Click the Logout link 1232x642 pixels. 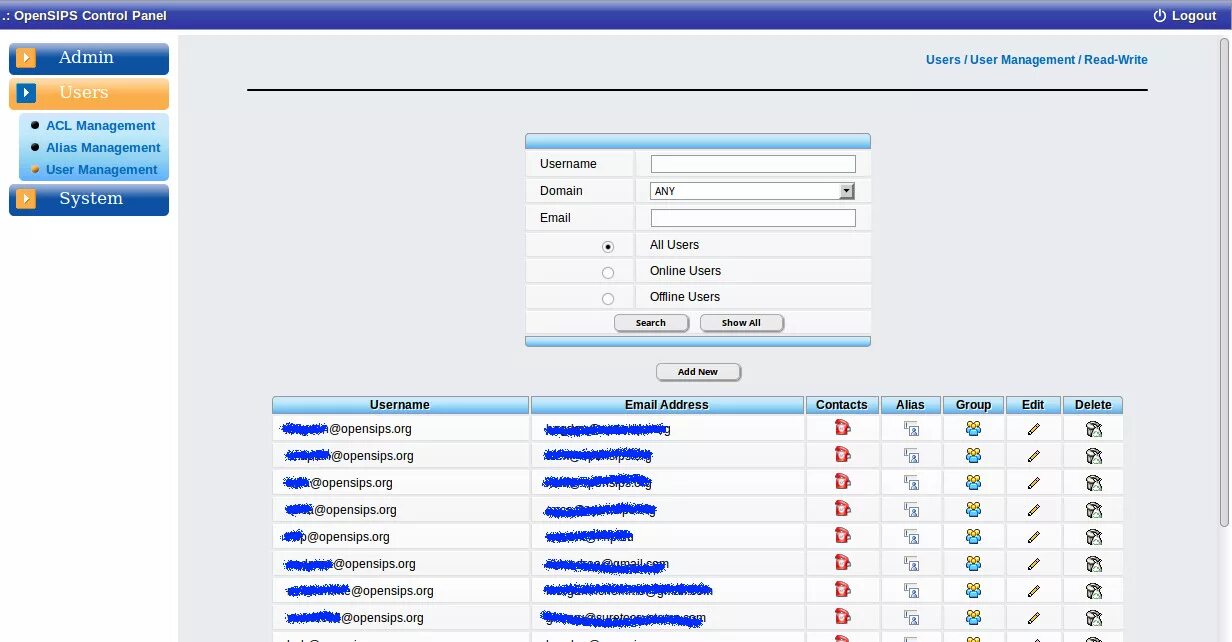click(x=1194, y=15)
